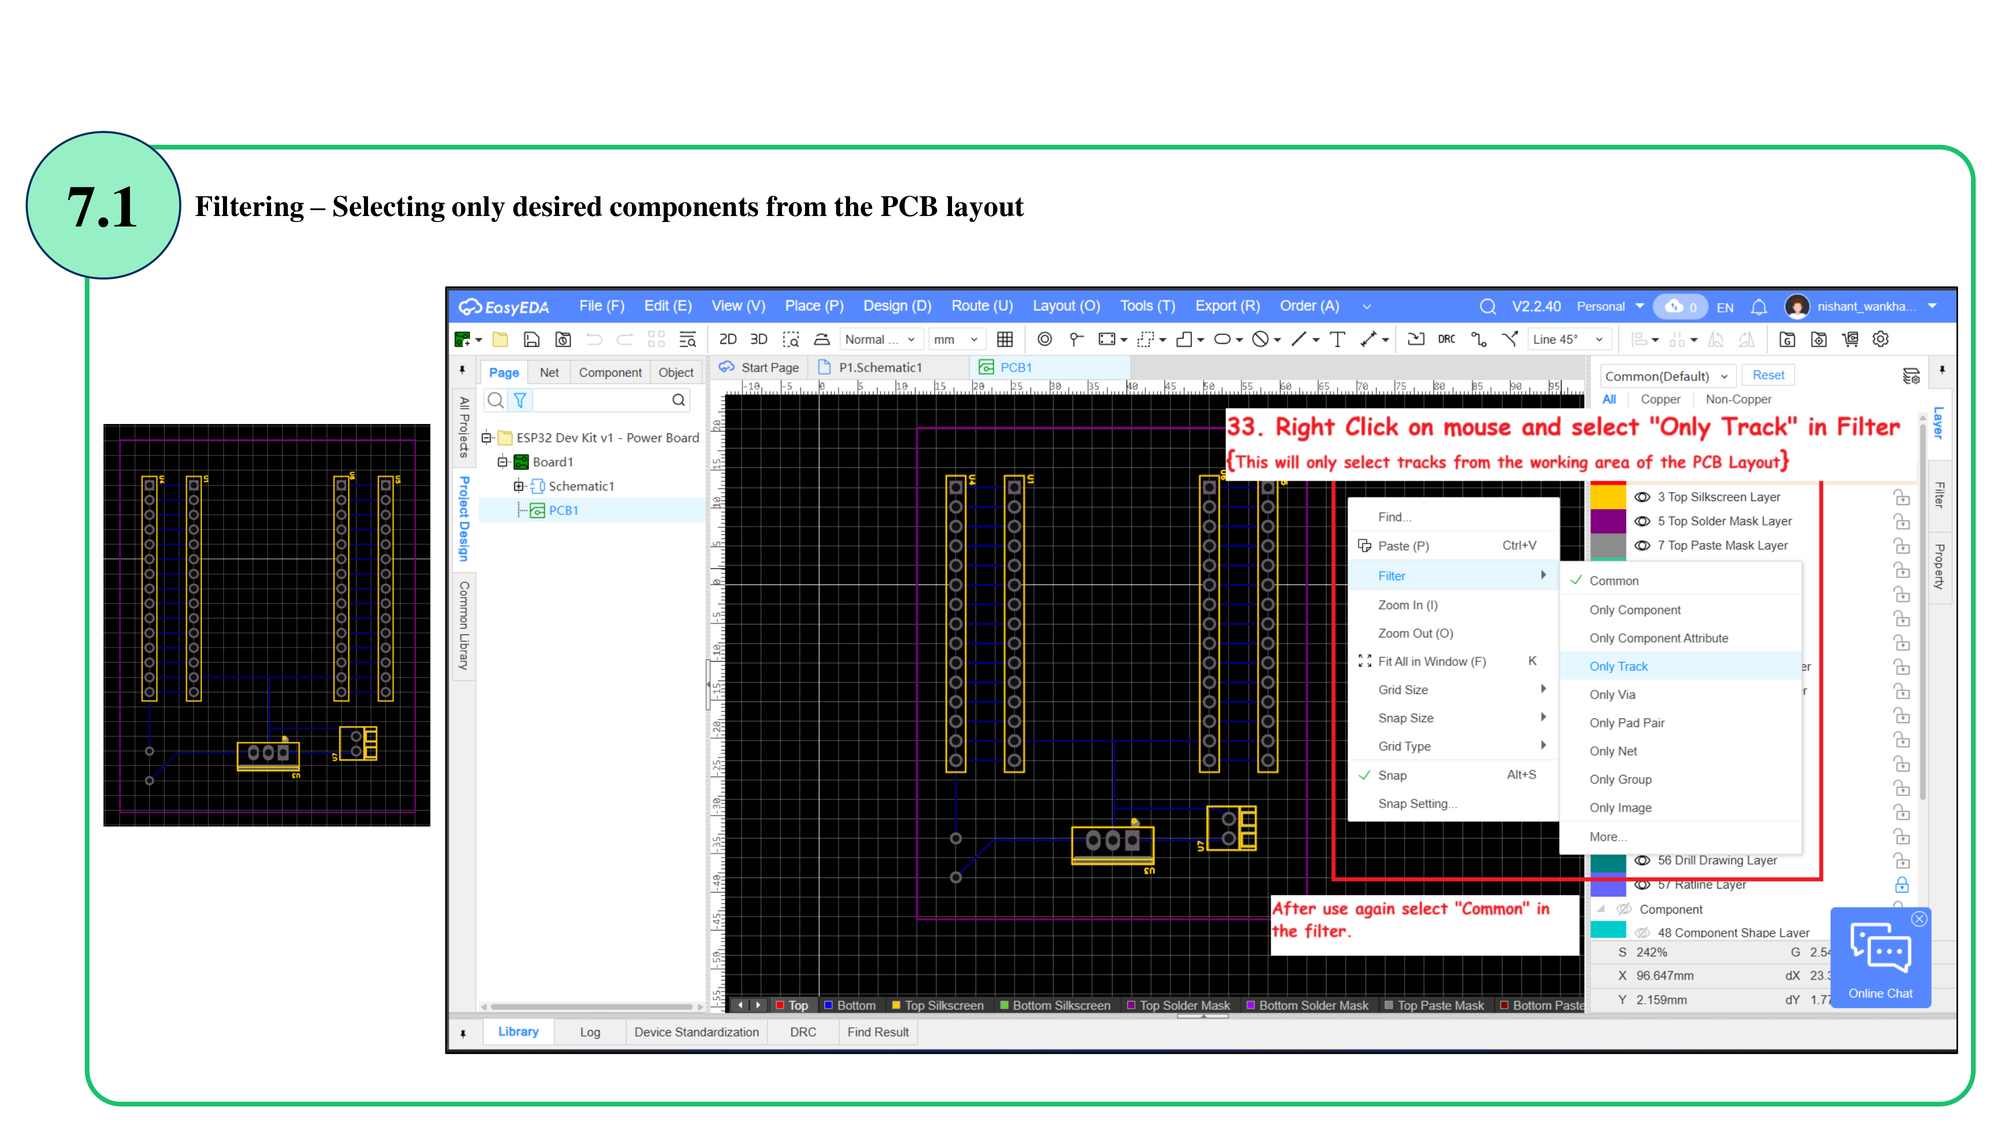
Task: Click the project search input field
Action: 602,400
